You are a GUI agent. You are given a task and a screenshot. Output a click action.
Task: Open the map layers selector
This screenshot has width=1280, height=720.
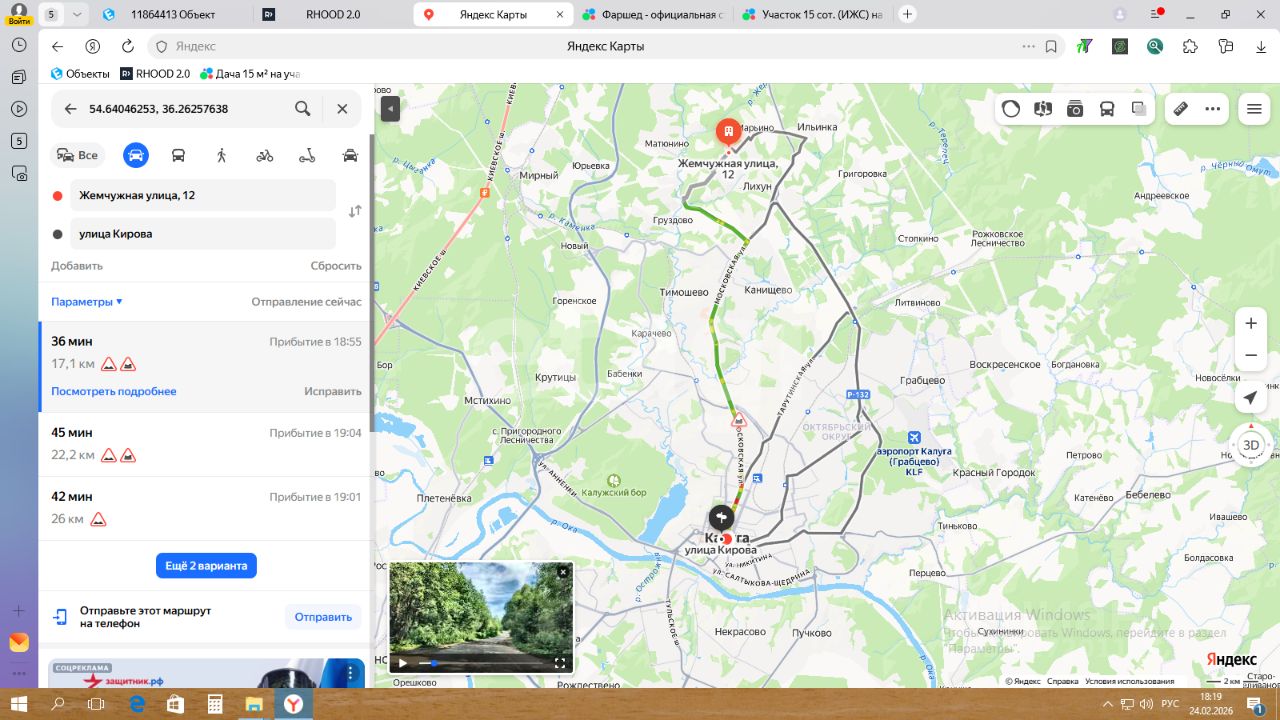[1139, 109]
